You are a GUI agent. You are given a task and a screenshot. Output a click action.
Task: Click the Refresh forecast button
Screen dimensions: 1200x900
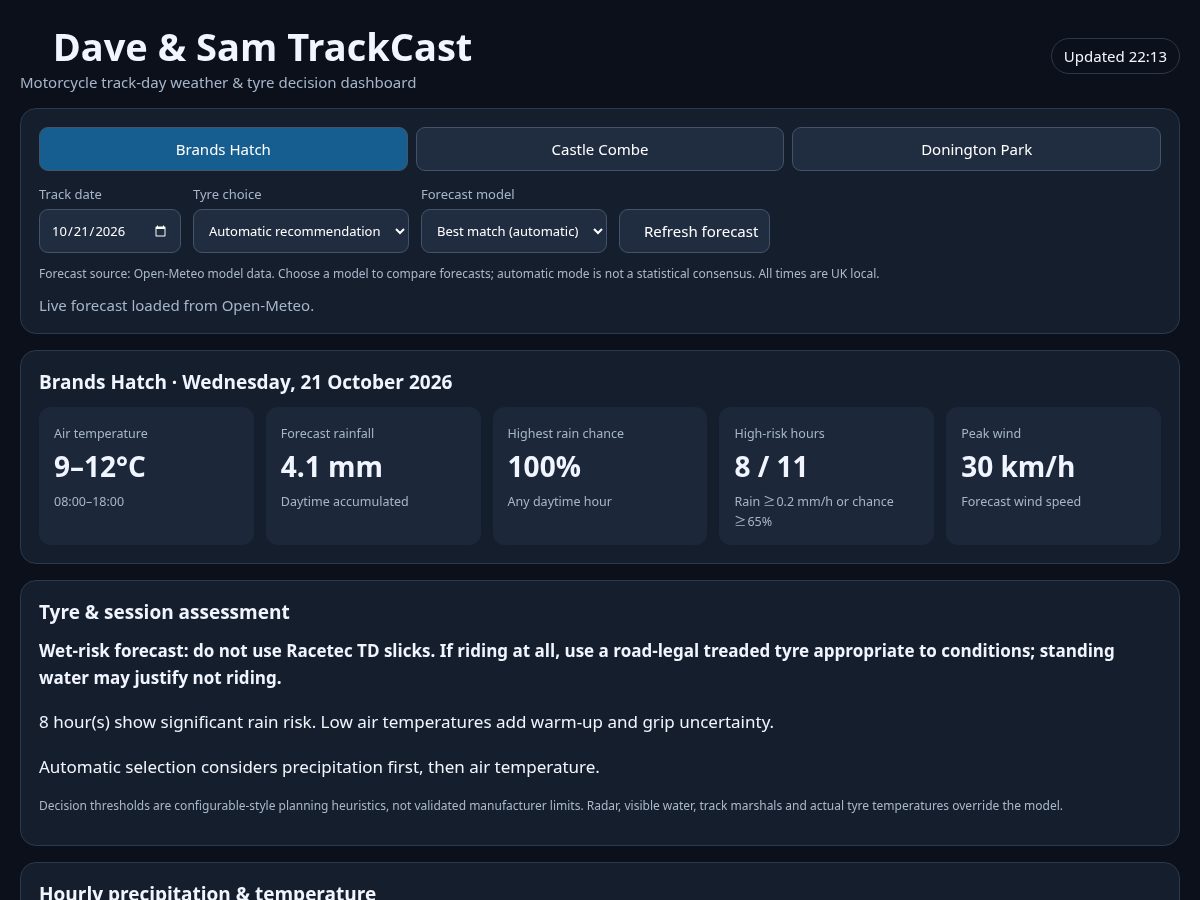(x=694, y=231)
